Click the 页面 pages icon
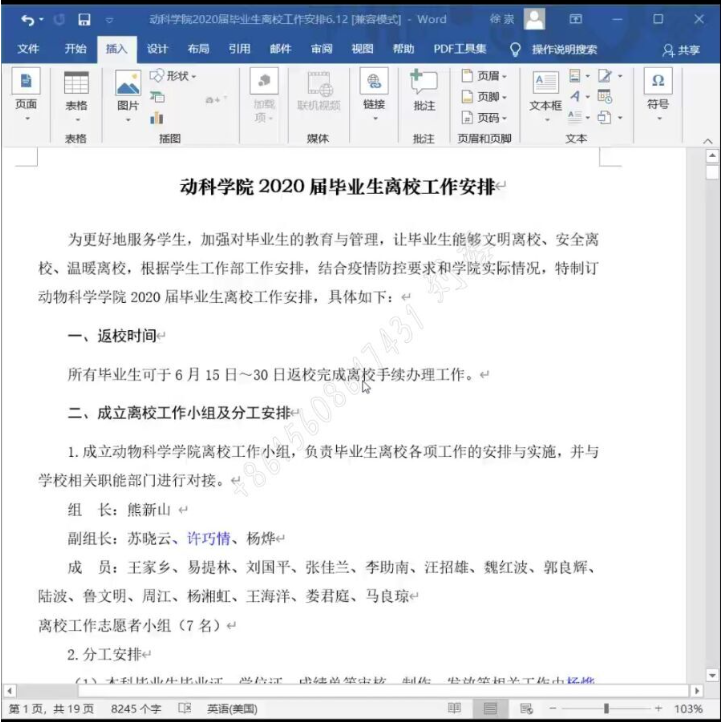This screenshot has width=721, height=722. click(x=26, y=91)
